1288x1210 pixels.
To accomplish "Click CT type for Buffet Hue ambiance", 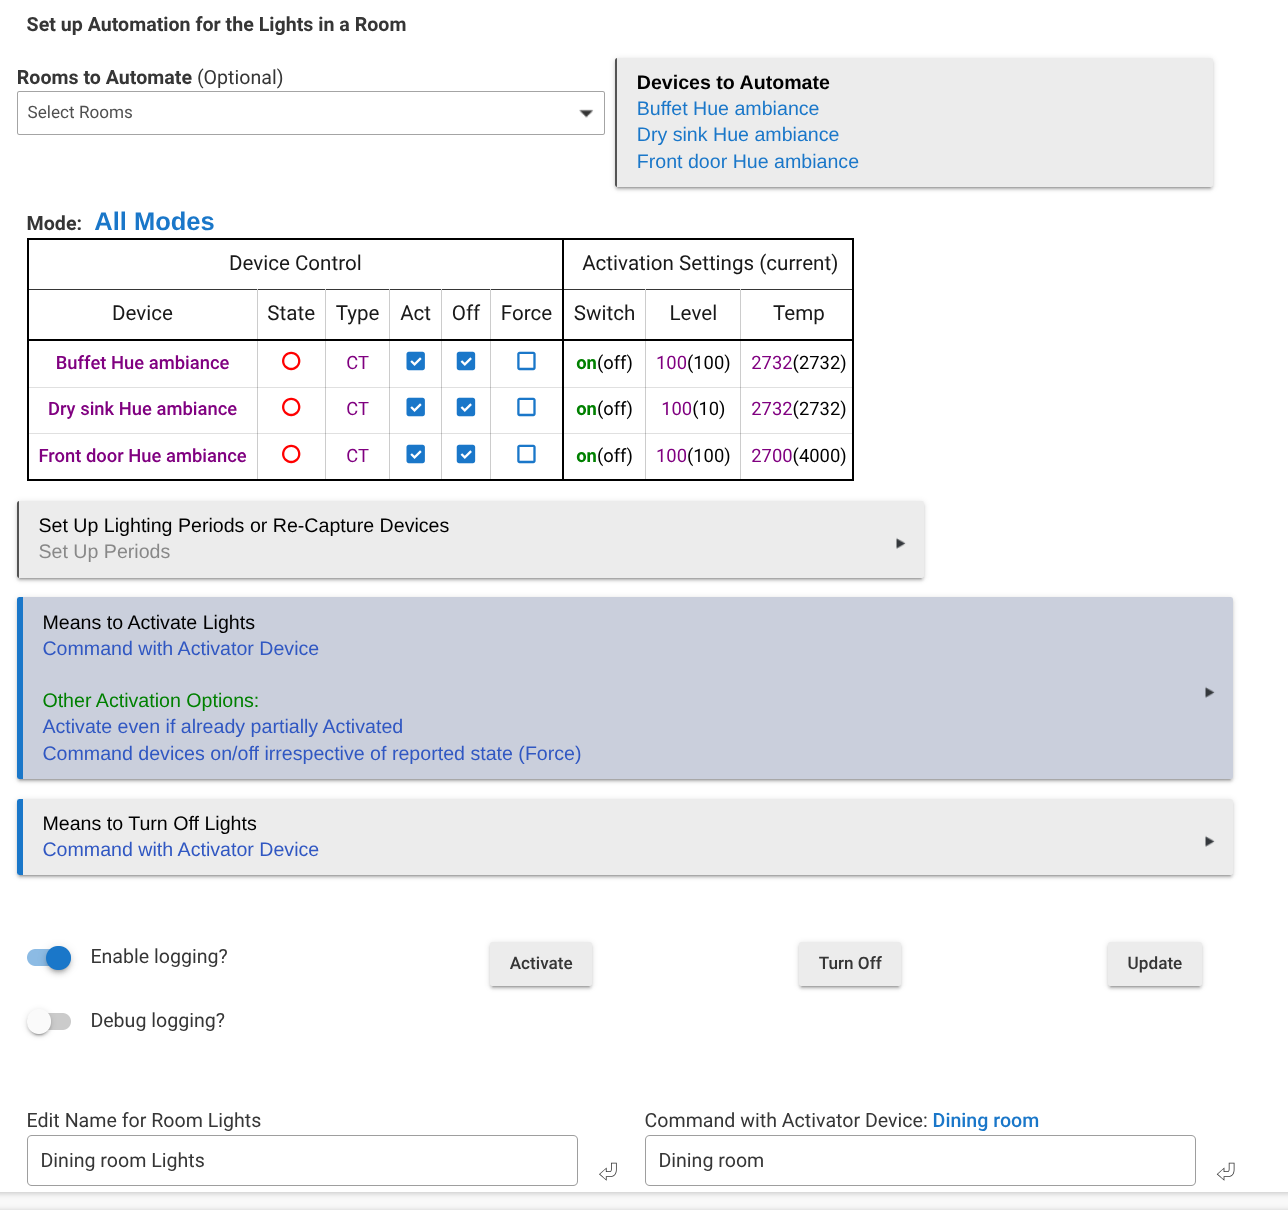I will click(x=357, y=363).
